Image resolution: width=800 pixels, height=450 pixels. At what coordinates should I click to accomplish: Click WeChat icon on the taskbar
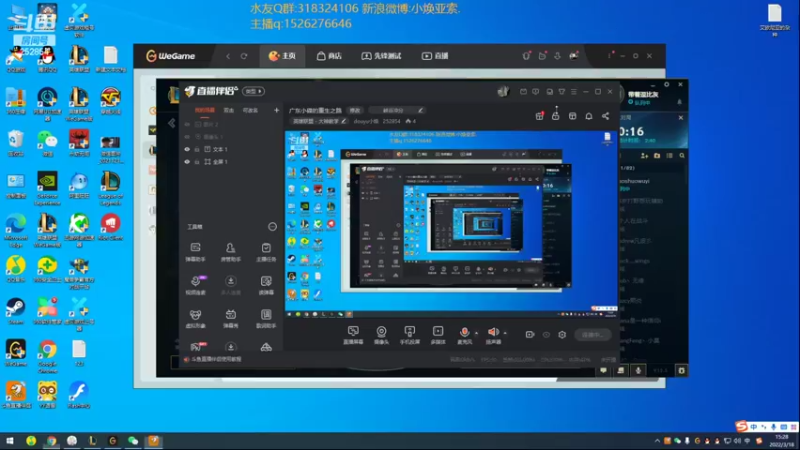(x=133, y=440)
